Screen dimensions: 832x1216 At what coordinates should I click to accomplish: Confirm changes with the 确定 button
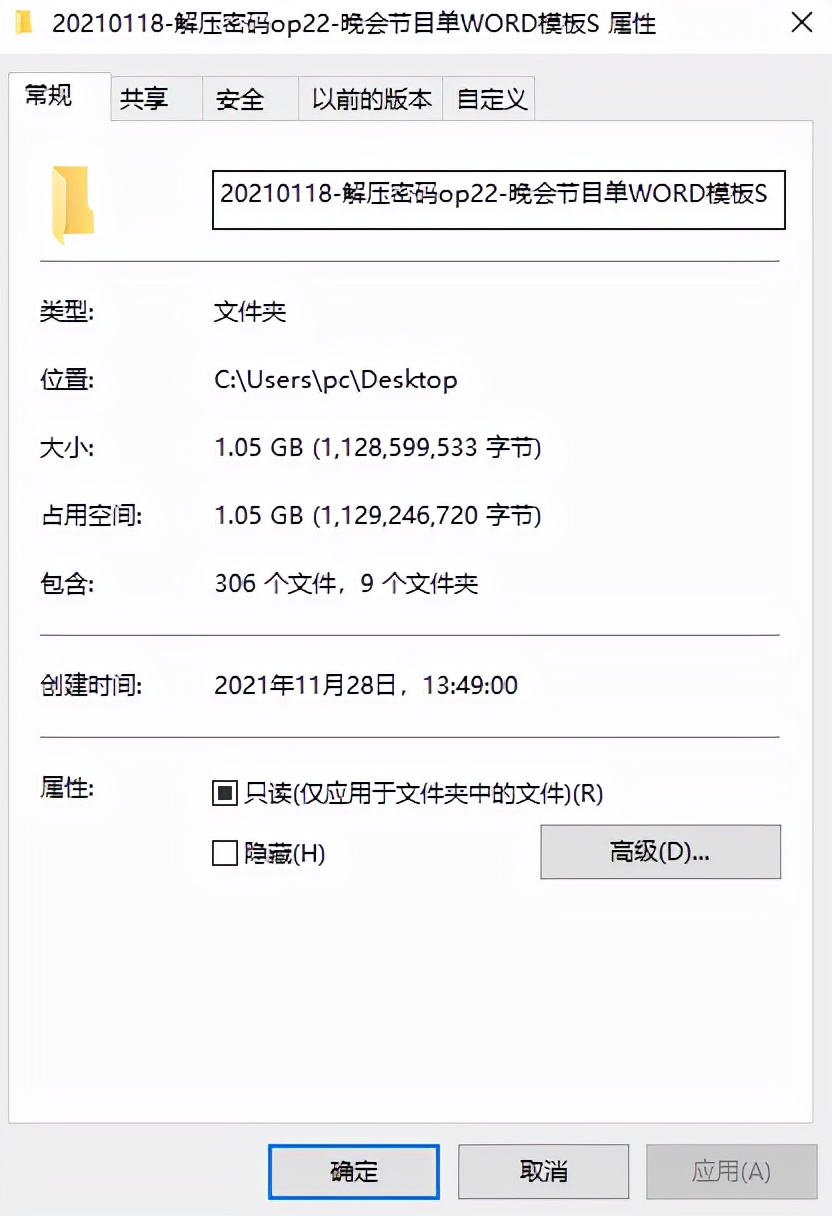click(353, 1171)
